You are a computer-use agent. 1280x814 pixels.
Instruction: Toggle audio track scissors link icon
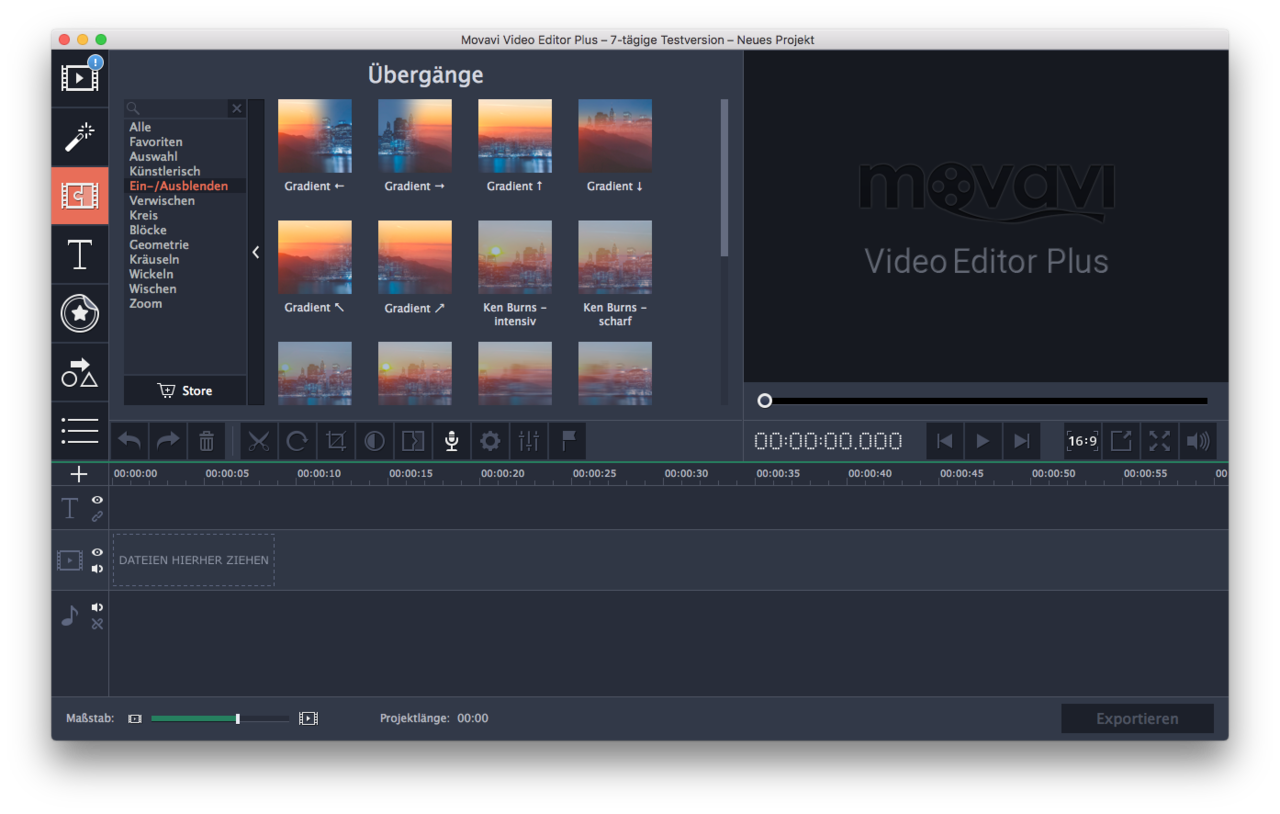(97, 624)
